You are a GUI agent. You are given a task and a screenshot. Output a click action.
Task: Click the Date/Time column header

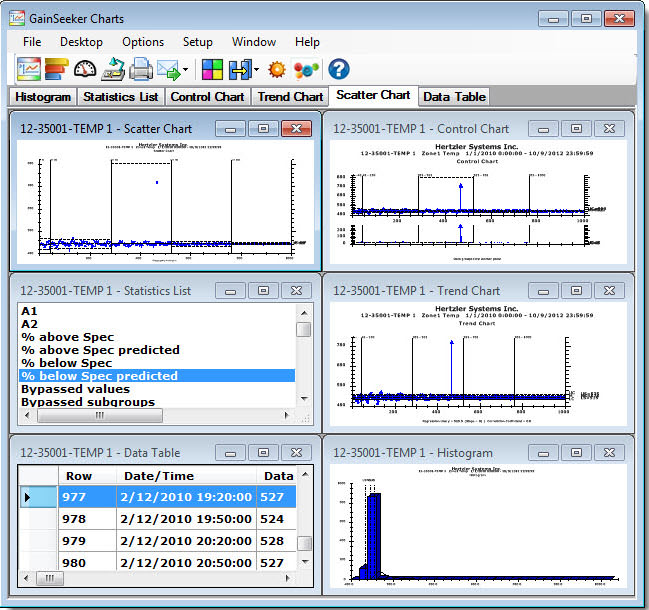click(x=159, y=476)
